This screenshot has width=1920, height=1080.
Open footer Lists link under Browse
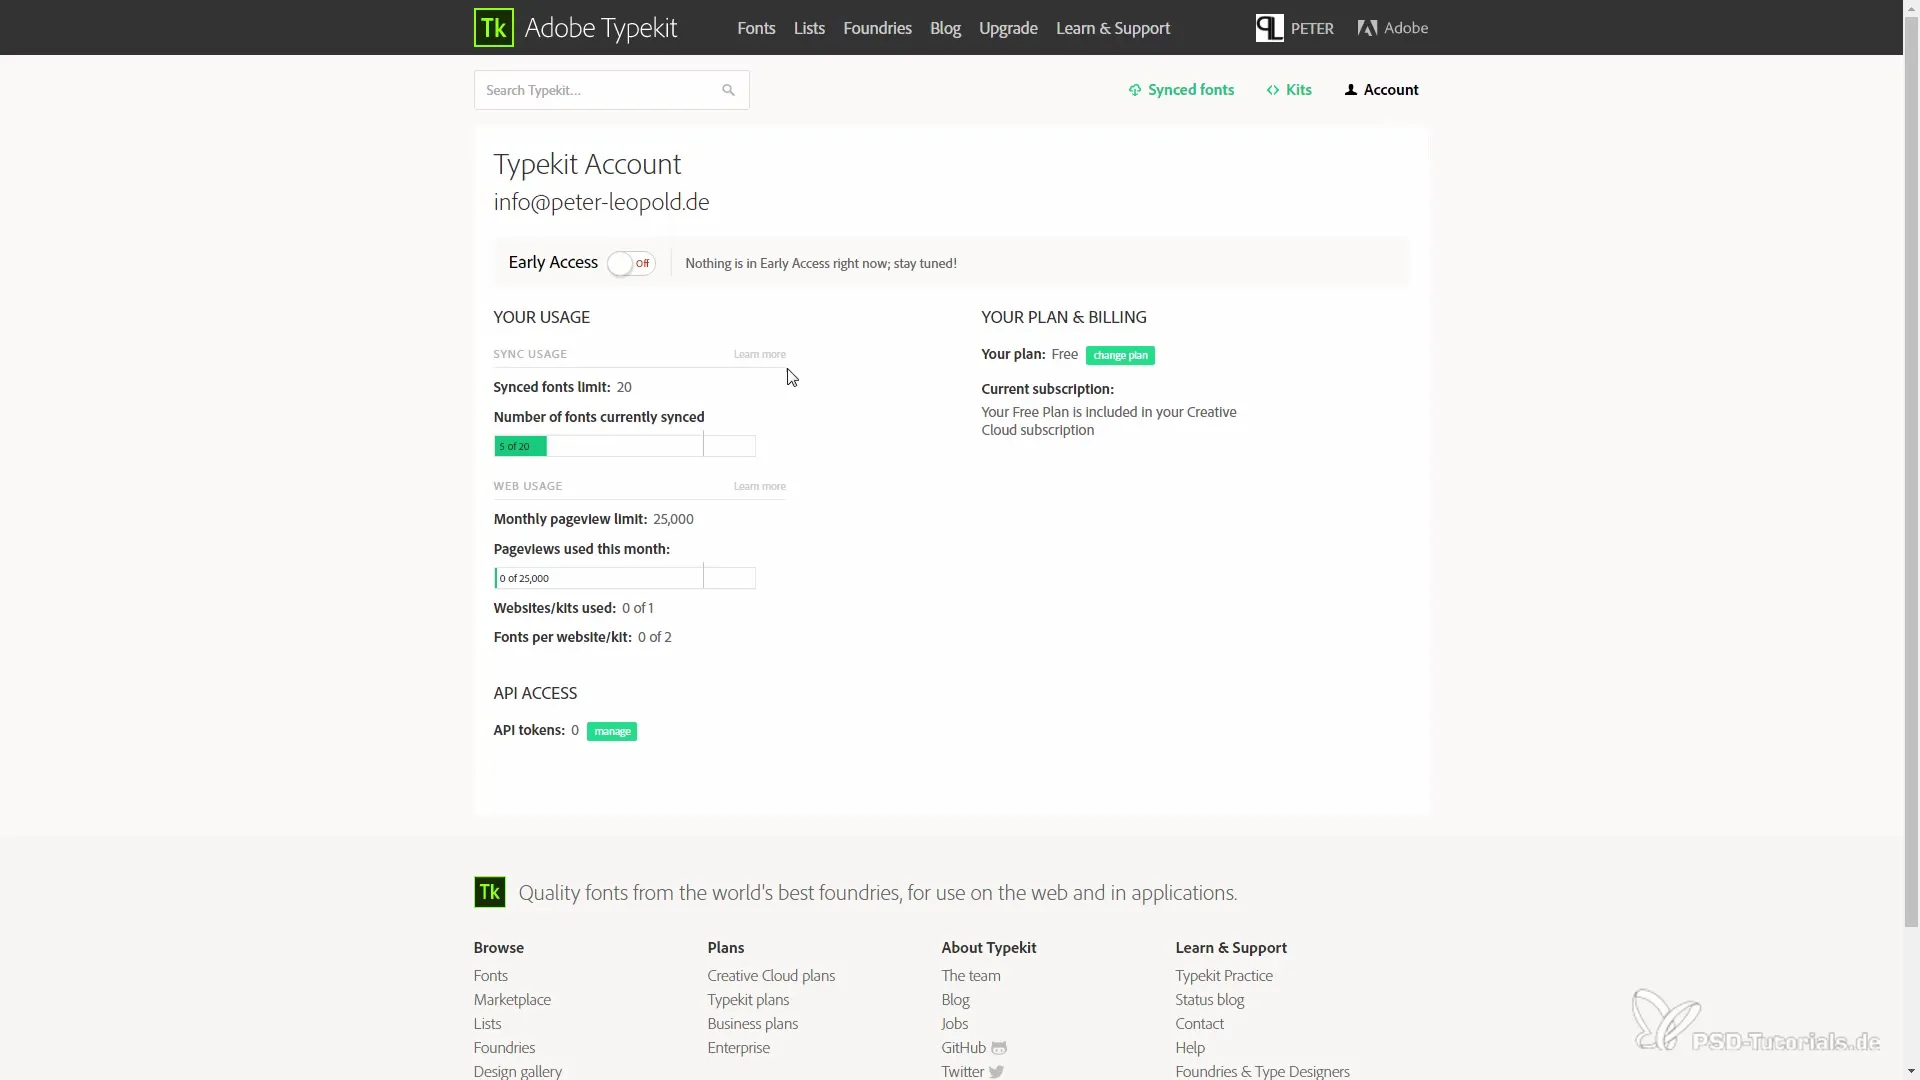point(487,1024)
